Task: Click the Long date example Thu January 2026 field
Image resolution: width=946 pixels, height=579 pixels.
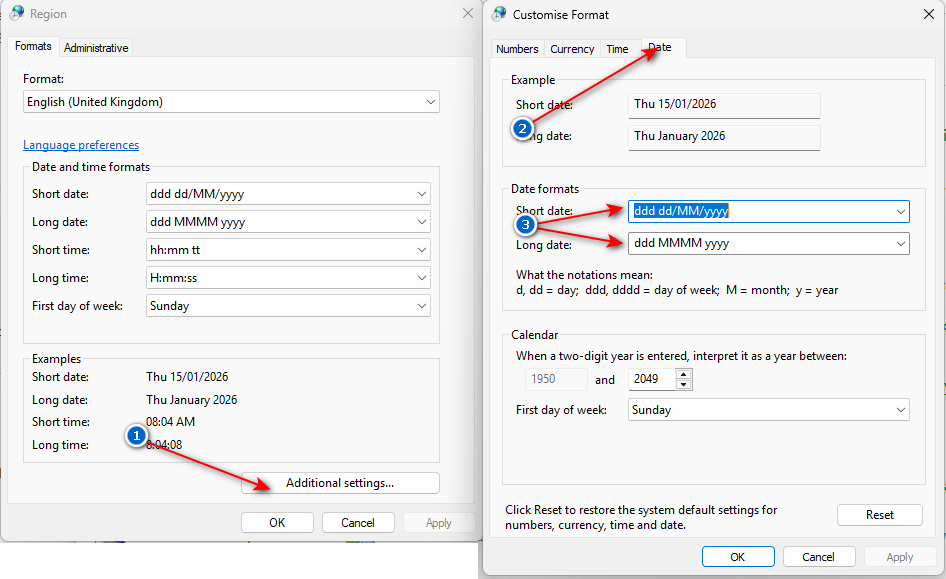Action: click(x=724, y=137)
